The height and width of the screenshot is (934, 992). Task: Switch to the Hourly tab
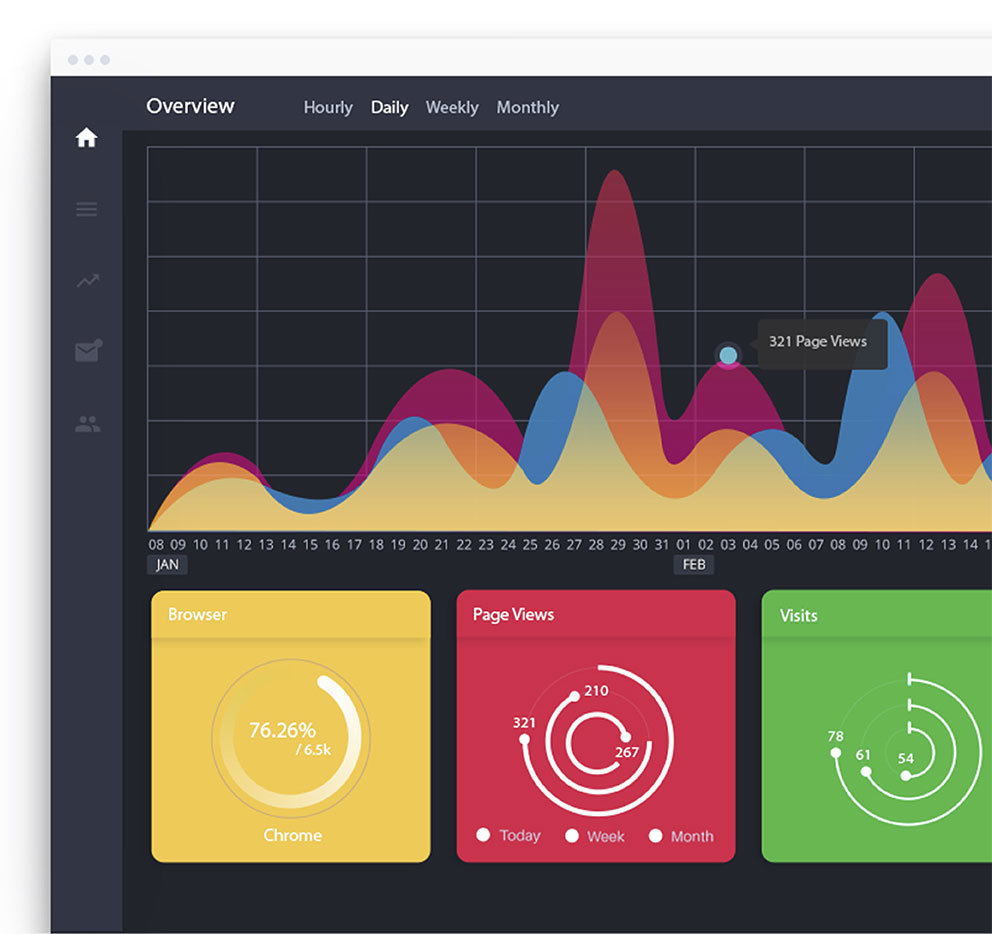[x=328, y=108]
